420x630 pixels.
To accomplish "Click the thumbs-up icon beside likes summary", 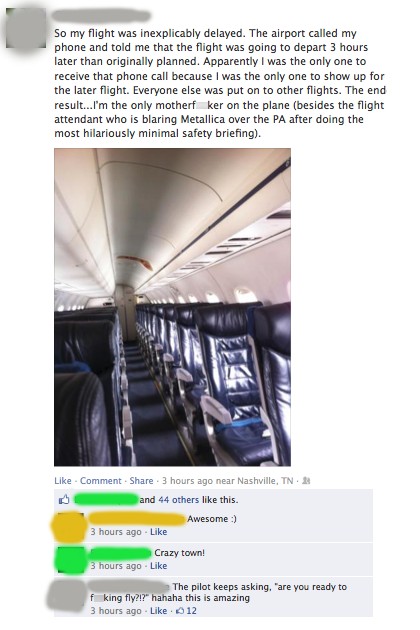I will click(x=64, y=499).
